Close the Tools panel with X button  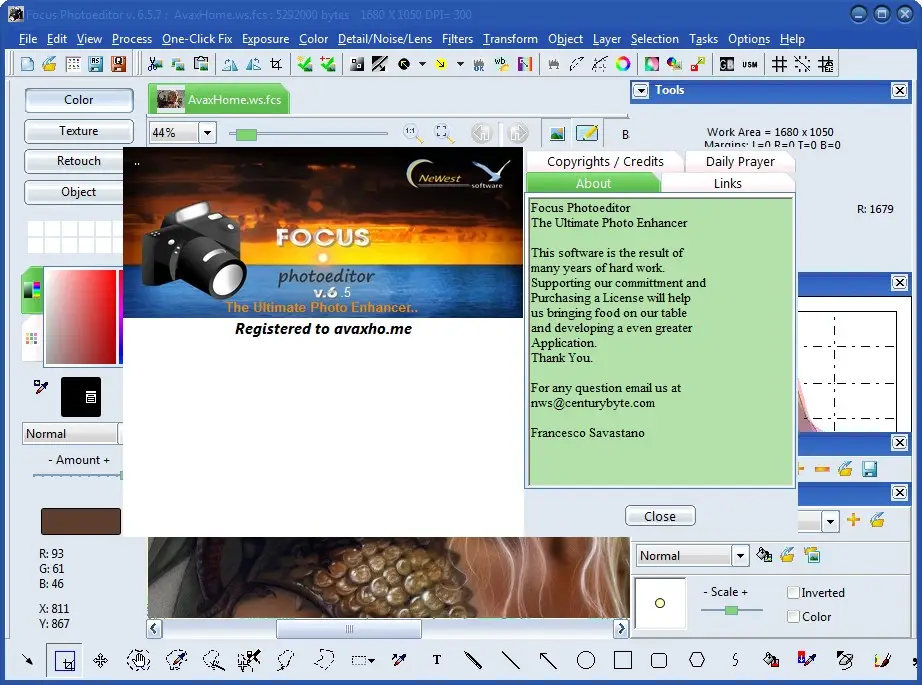click(899, 91)
